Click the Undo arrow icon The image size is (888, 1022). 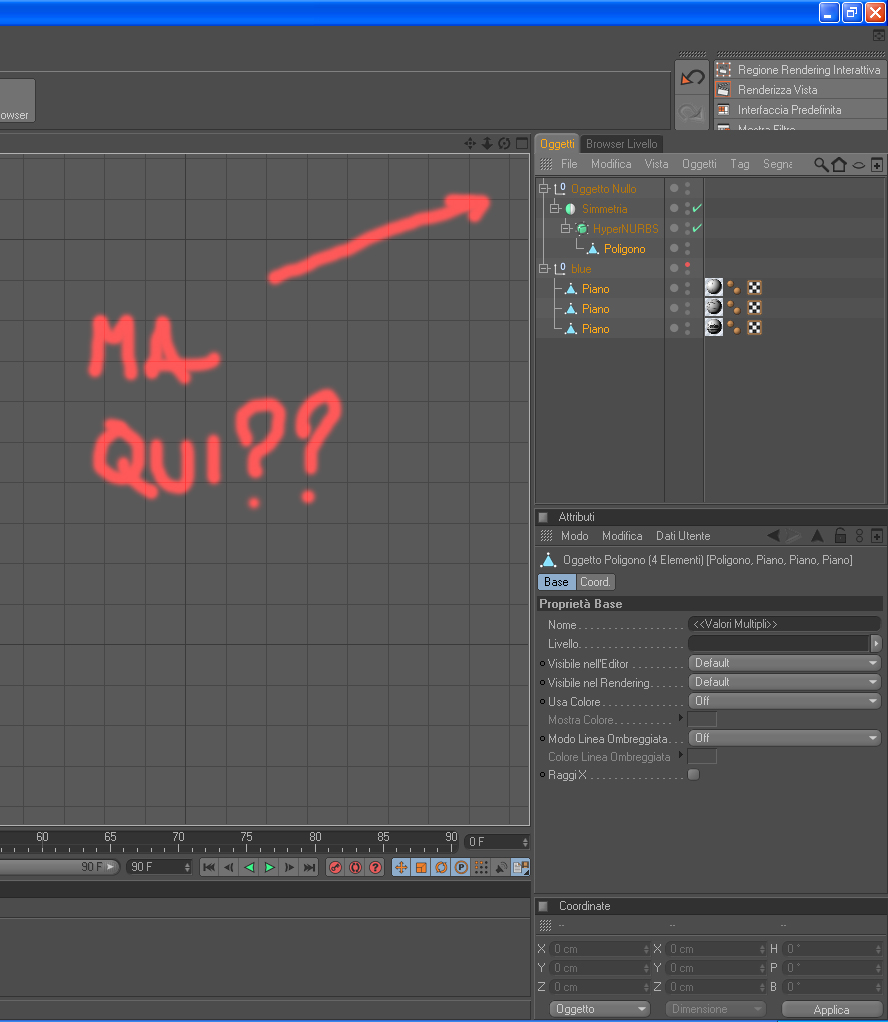coord(692,78)
